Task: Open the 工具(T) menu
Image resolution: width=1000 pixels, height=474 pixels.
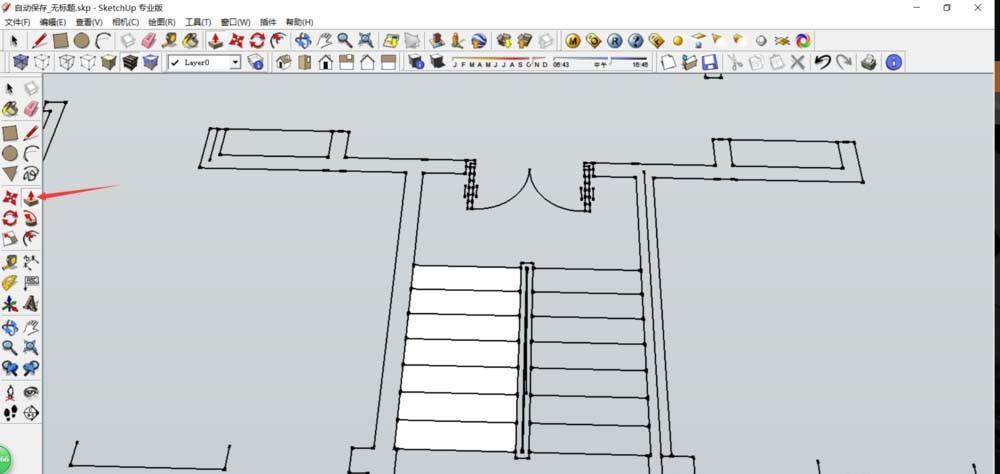Action: click(198, 22)
